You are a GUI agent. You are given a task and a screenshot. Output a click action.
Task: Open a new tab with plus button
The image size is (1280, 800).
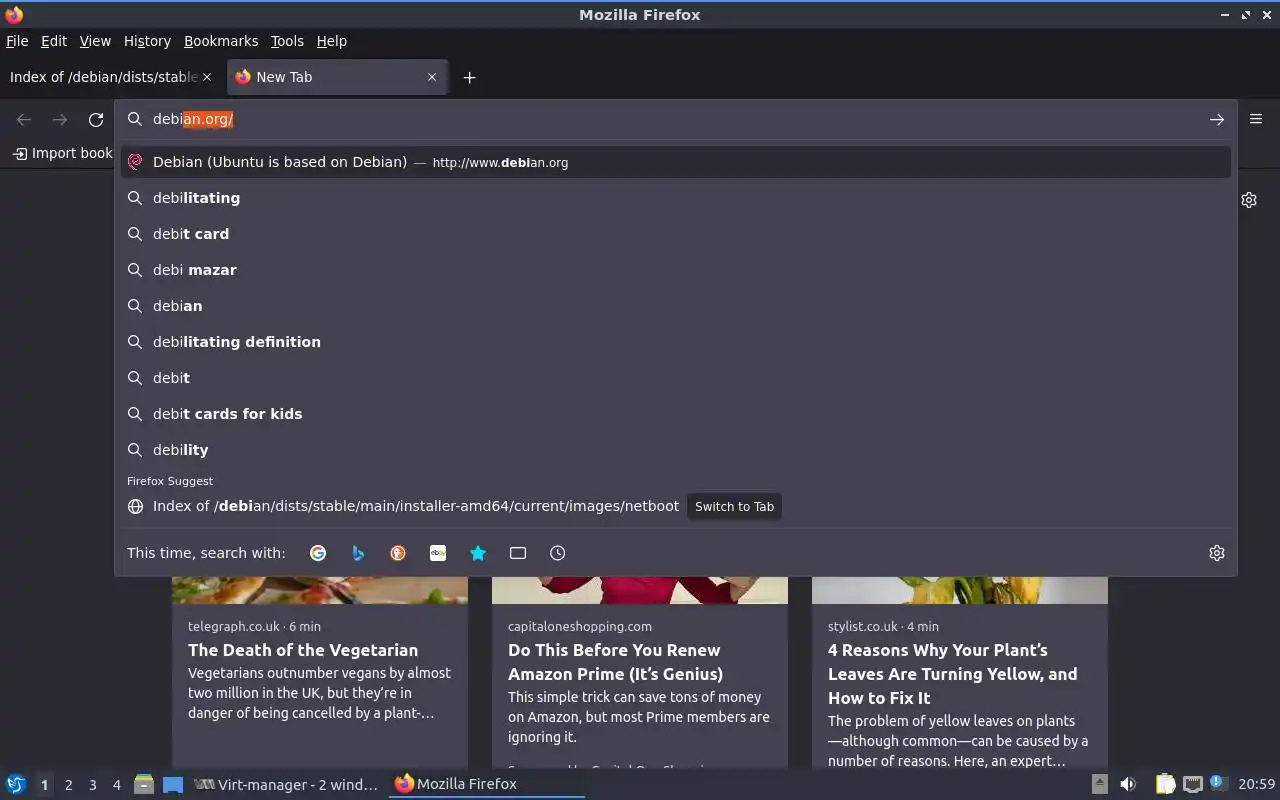[x=469, y=77]
